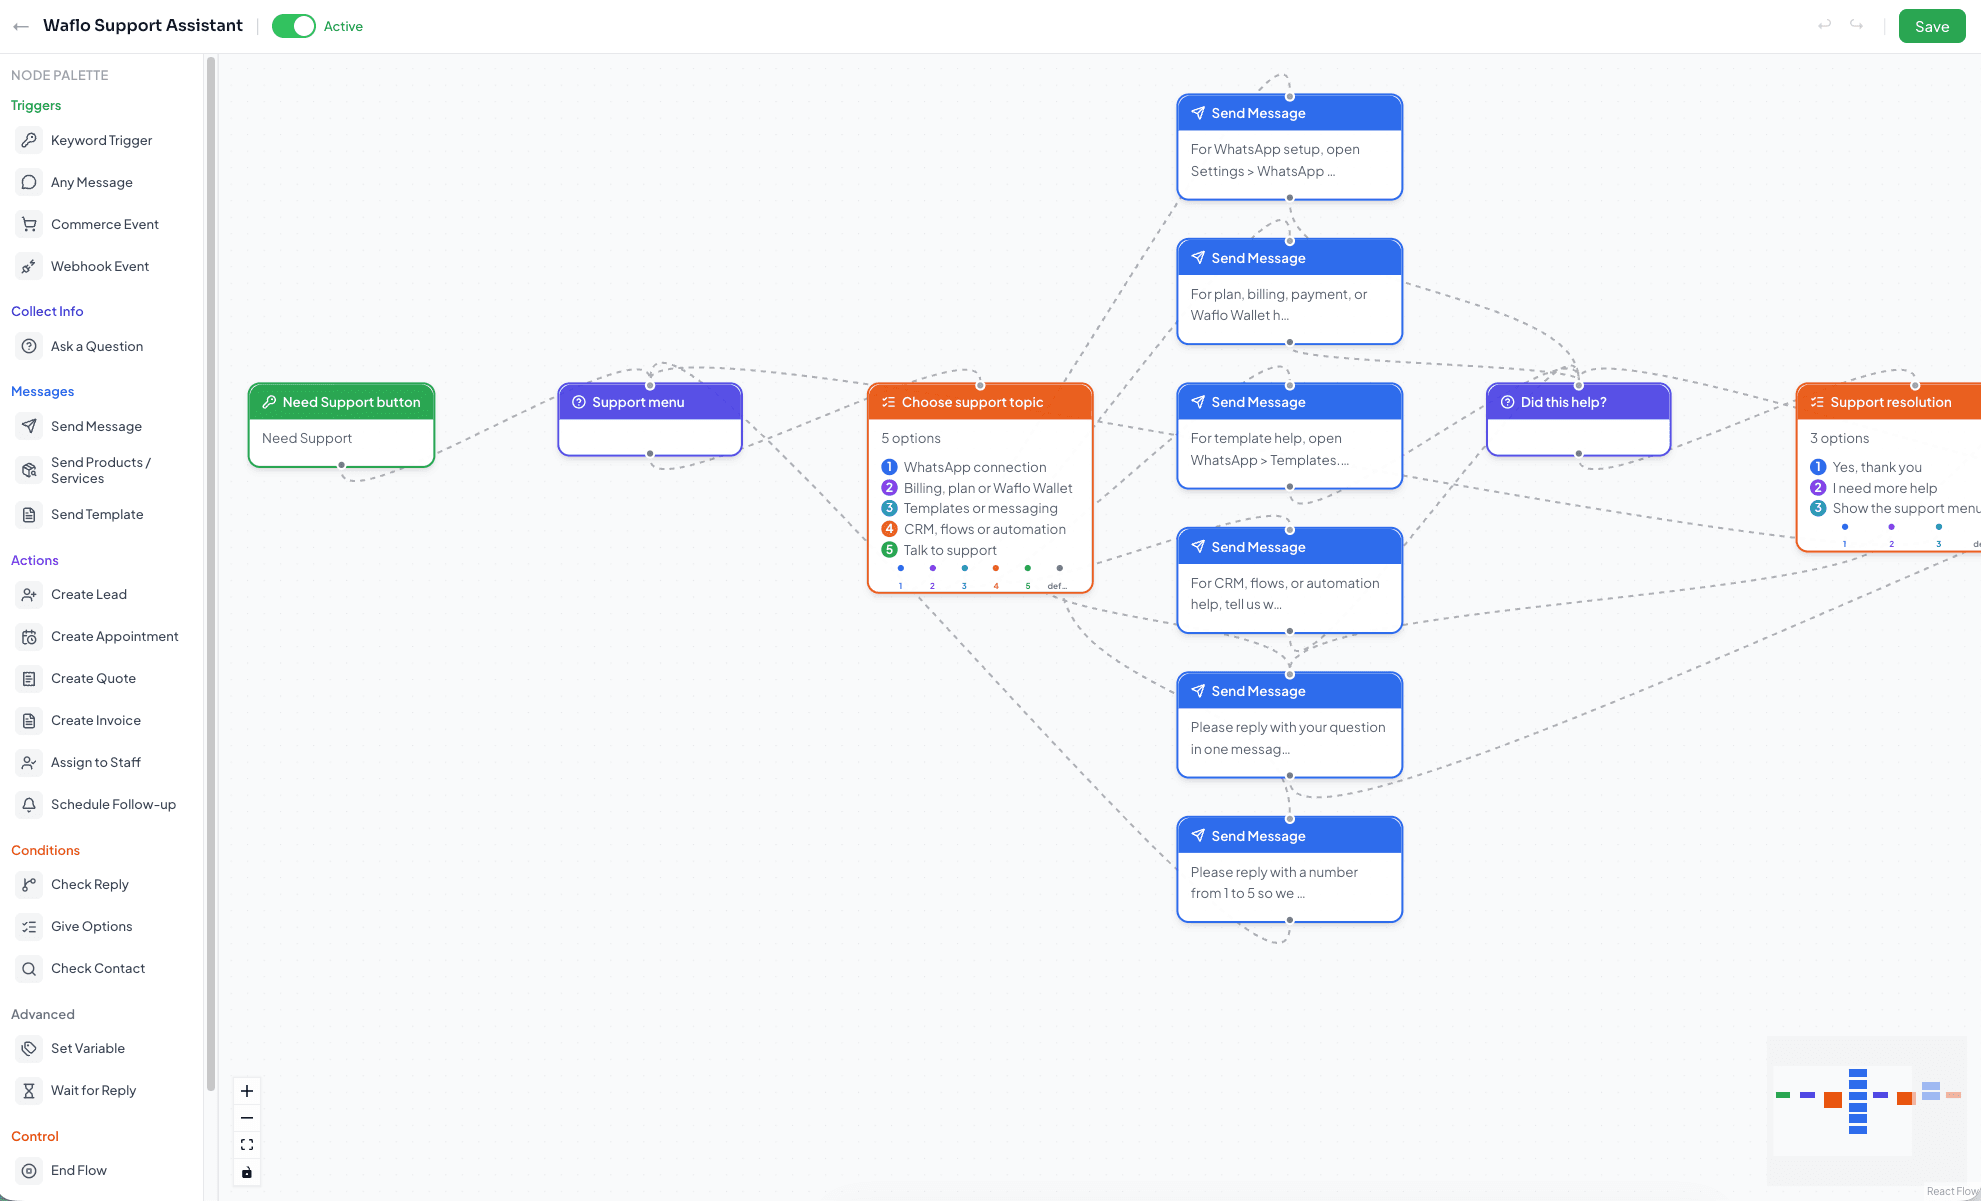This screenshot has height=1201, width=1981.
Task: Choose the Create Invoice icon
Action: (29, 720)
